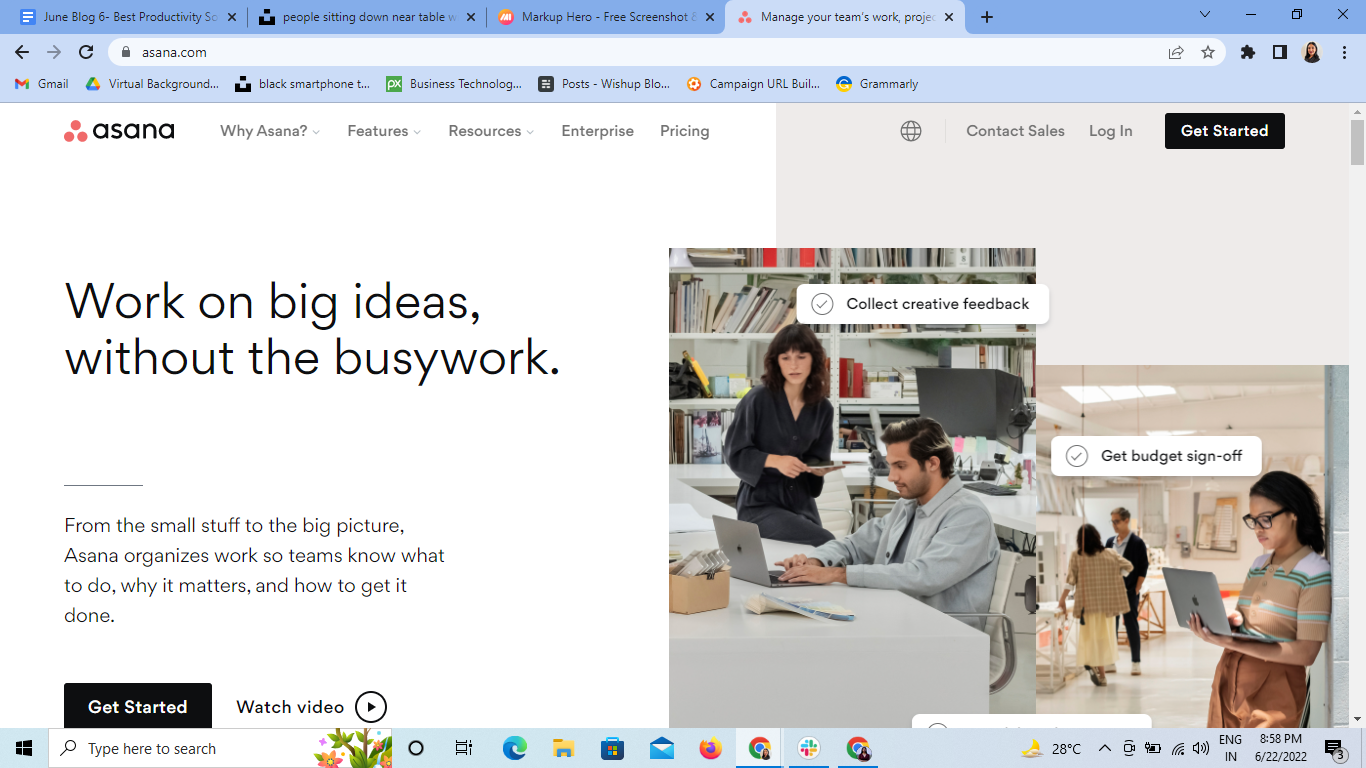
Task: Go back with the browser back arrow
Action: [22, 52]
